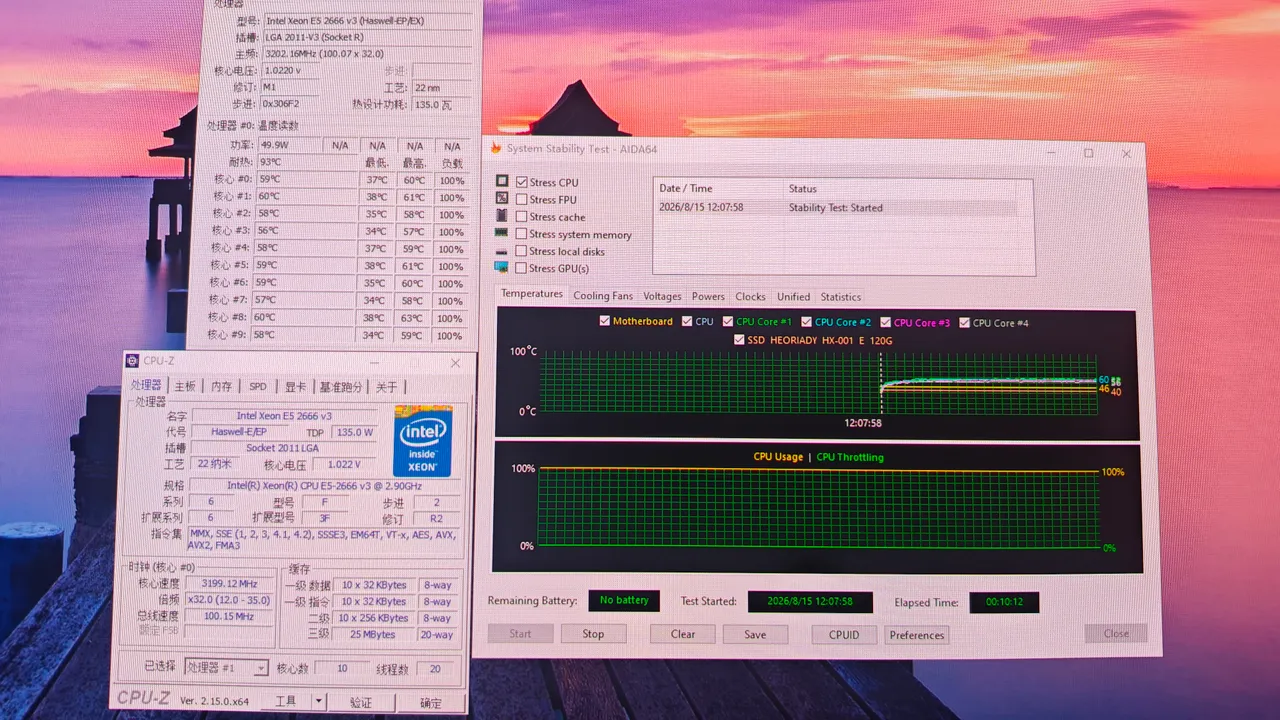Click the Stress cache chip icon
The height and width of the screenshot is (720, 1280).
pos(502,216)
